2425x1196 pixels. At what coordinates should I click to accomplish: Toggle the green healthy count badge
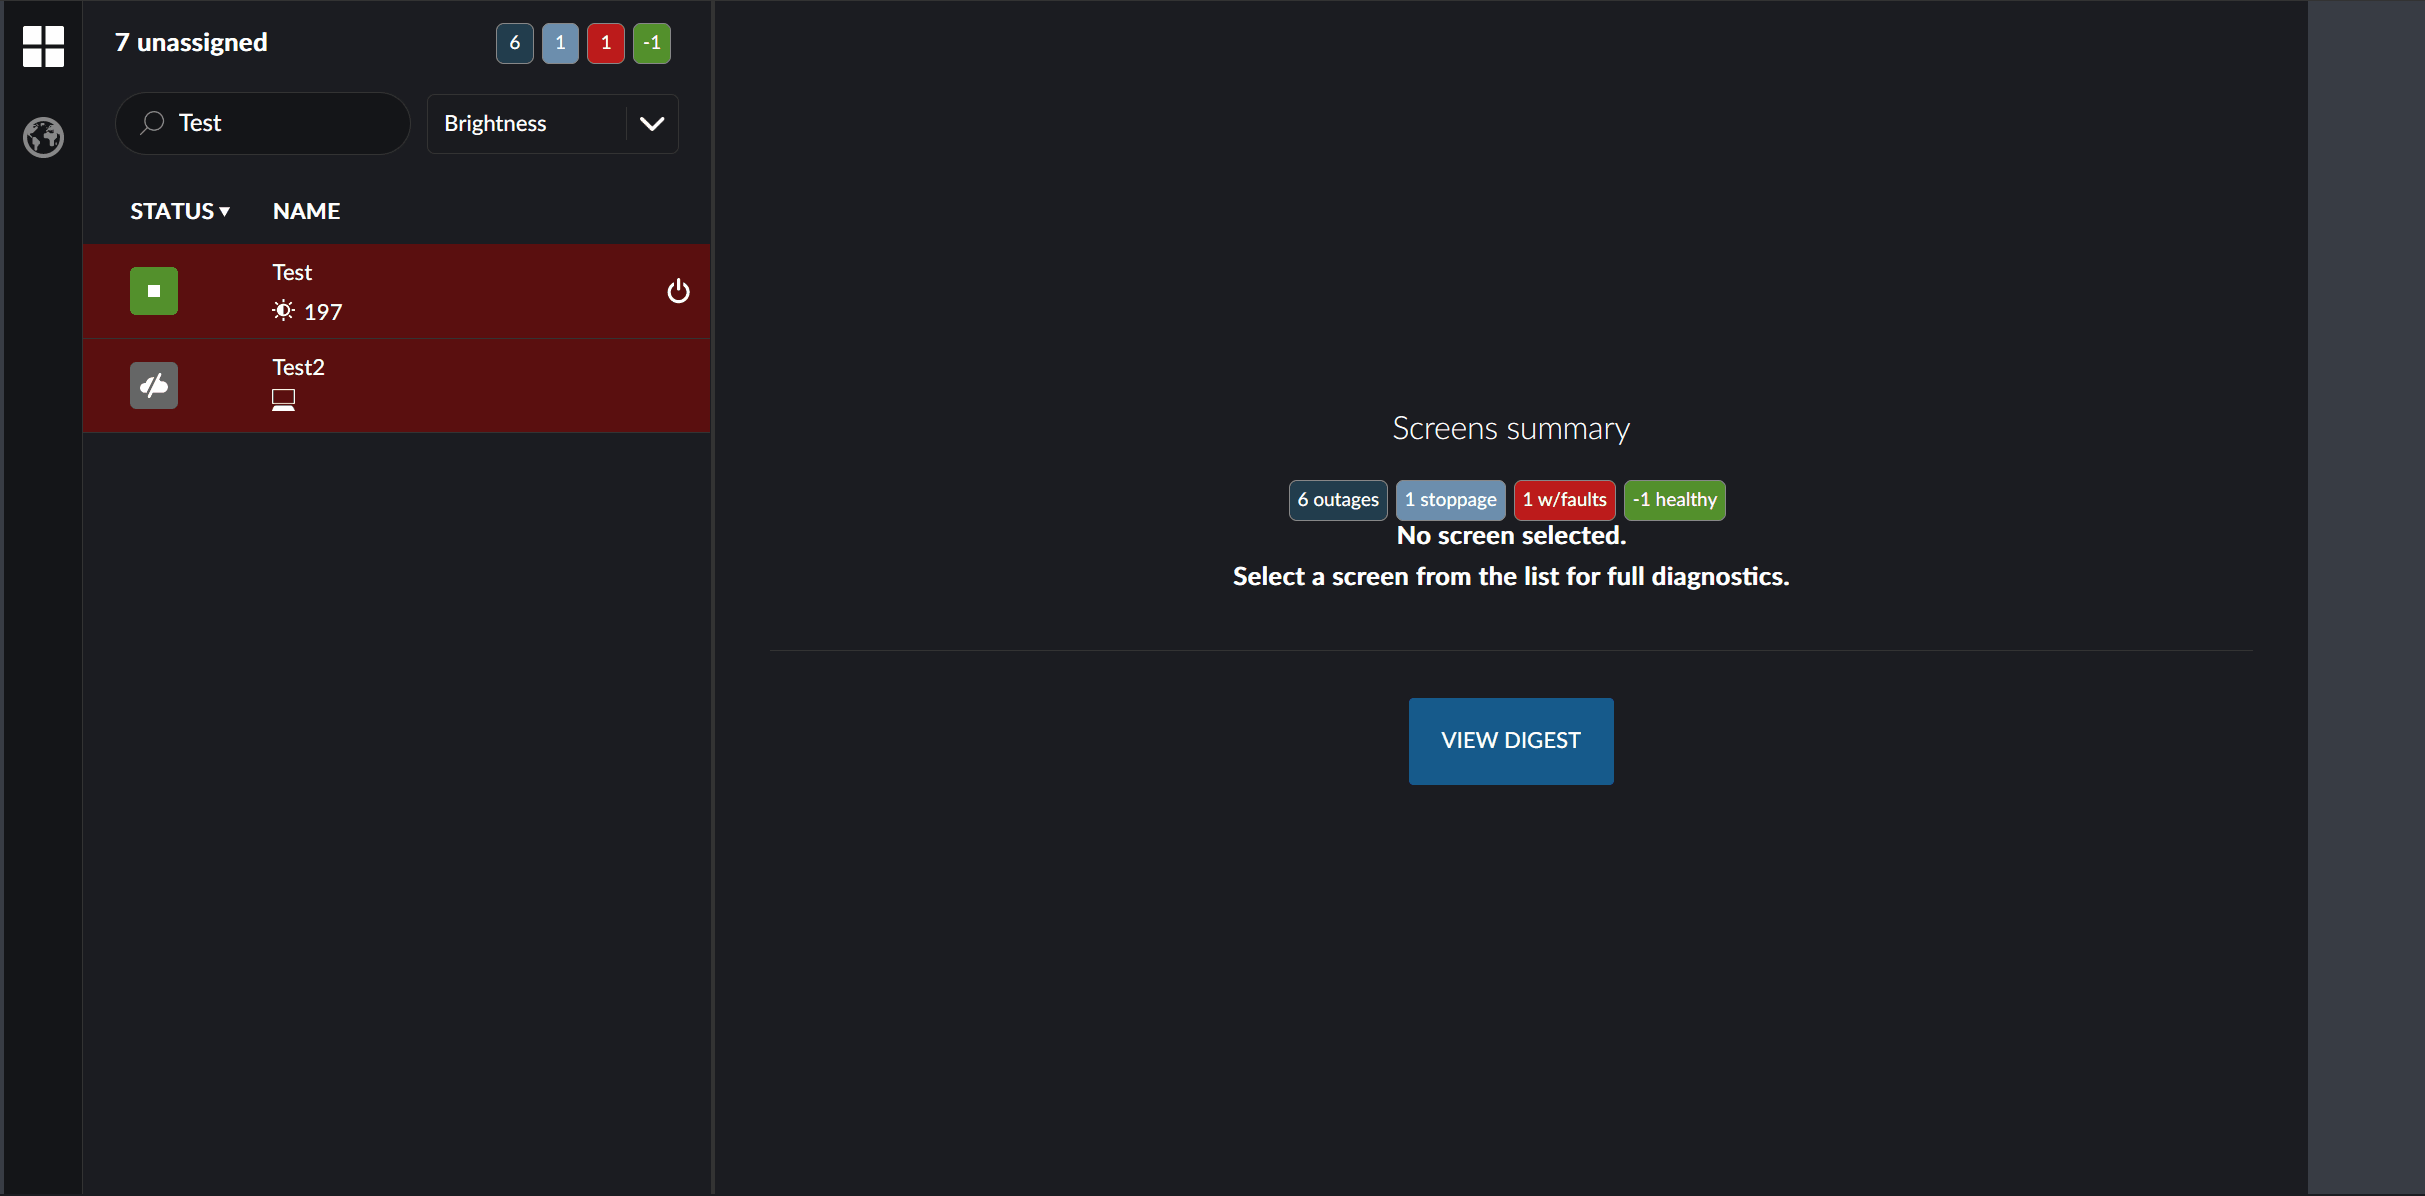[x=651, y=43]
